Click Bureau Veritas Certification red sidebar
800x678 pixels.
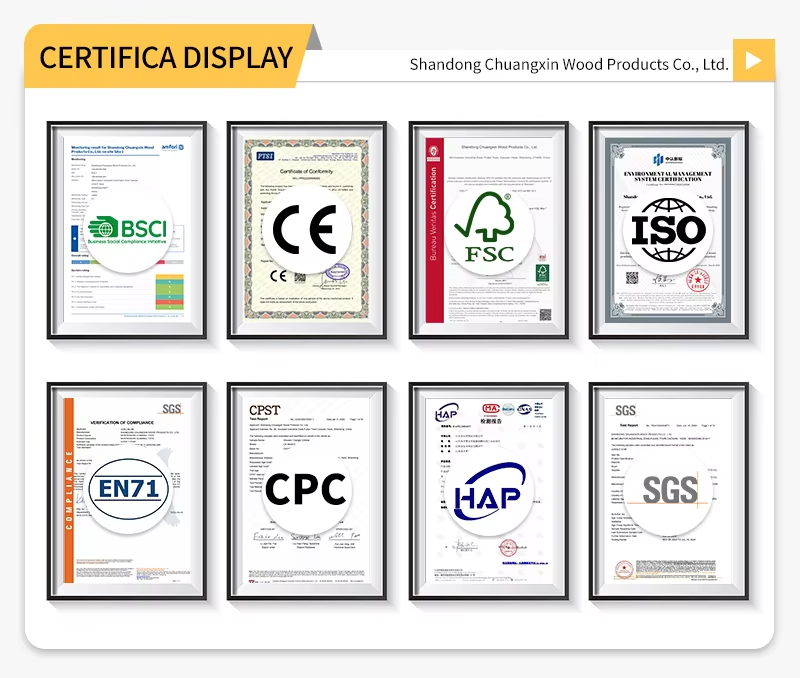pos(434,230)
